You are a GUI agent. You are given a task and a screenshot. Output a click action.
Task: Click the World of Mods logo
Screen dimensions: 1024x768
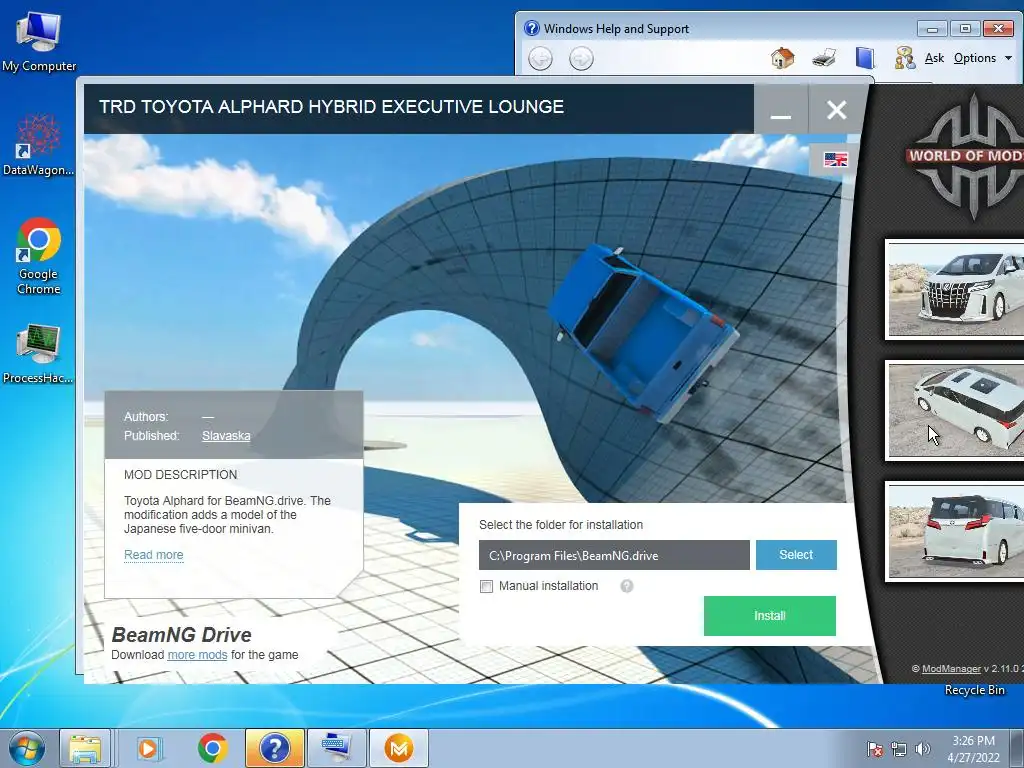(965, 157)
